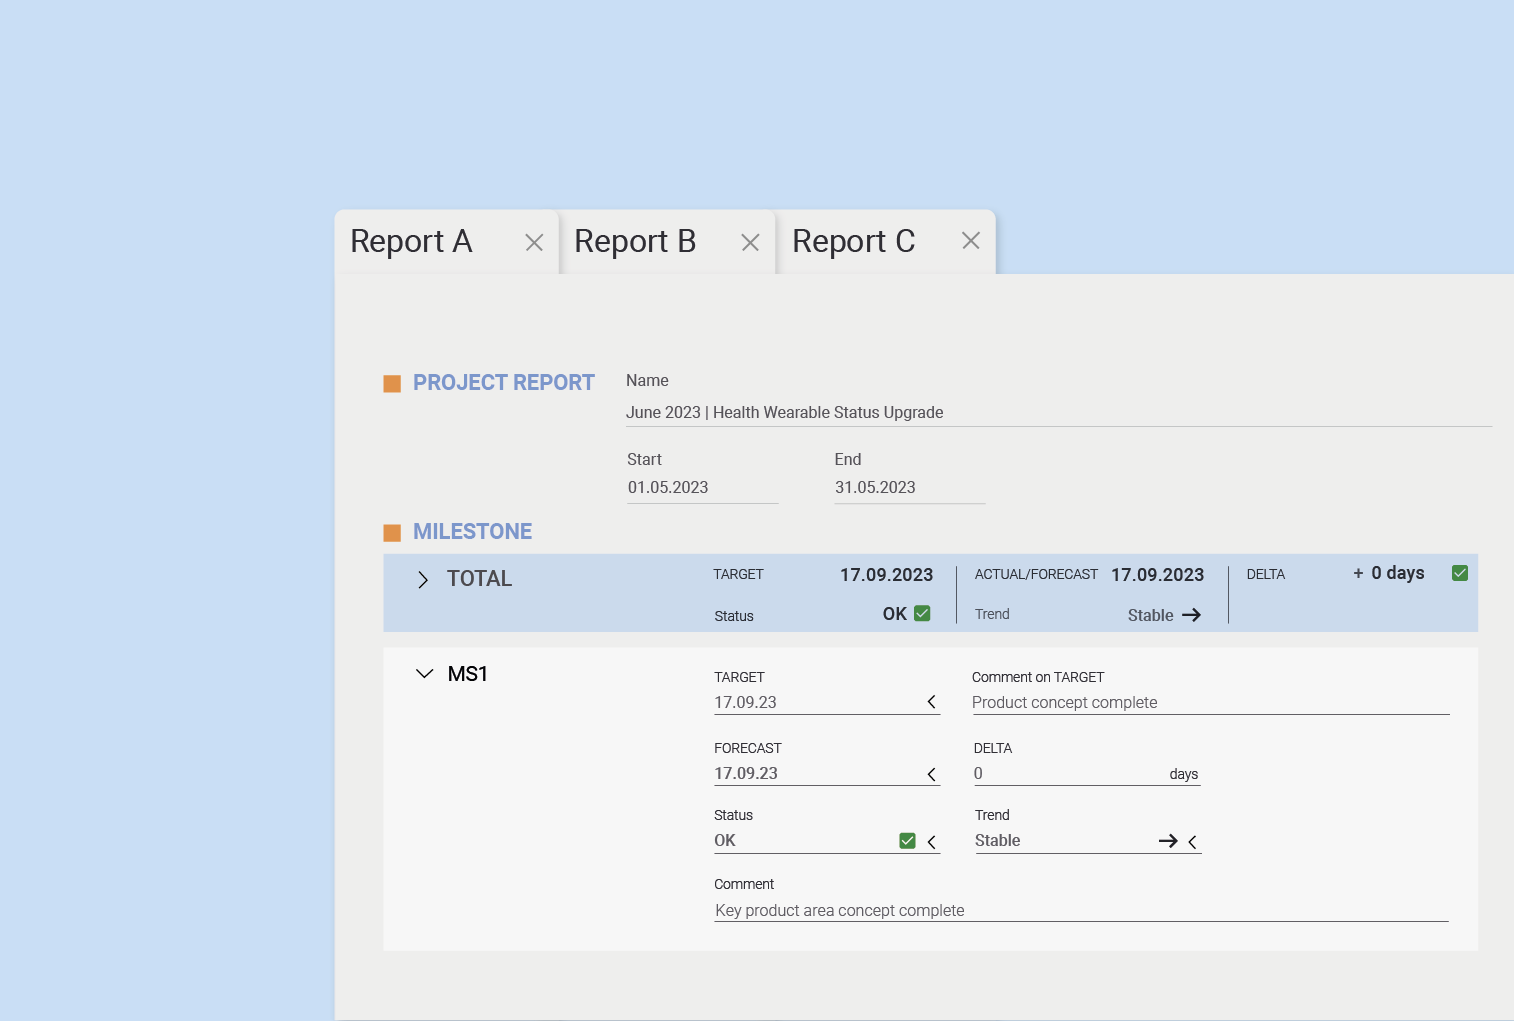Collapse the MS1 milestone section
The height and width of the screenshot is (1021, 1514).
pos(424,674)
